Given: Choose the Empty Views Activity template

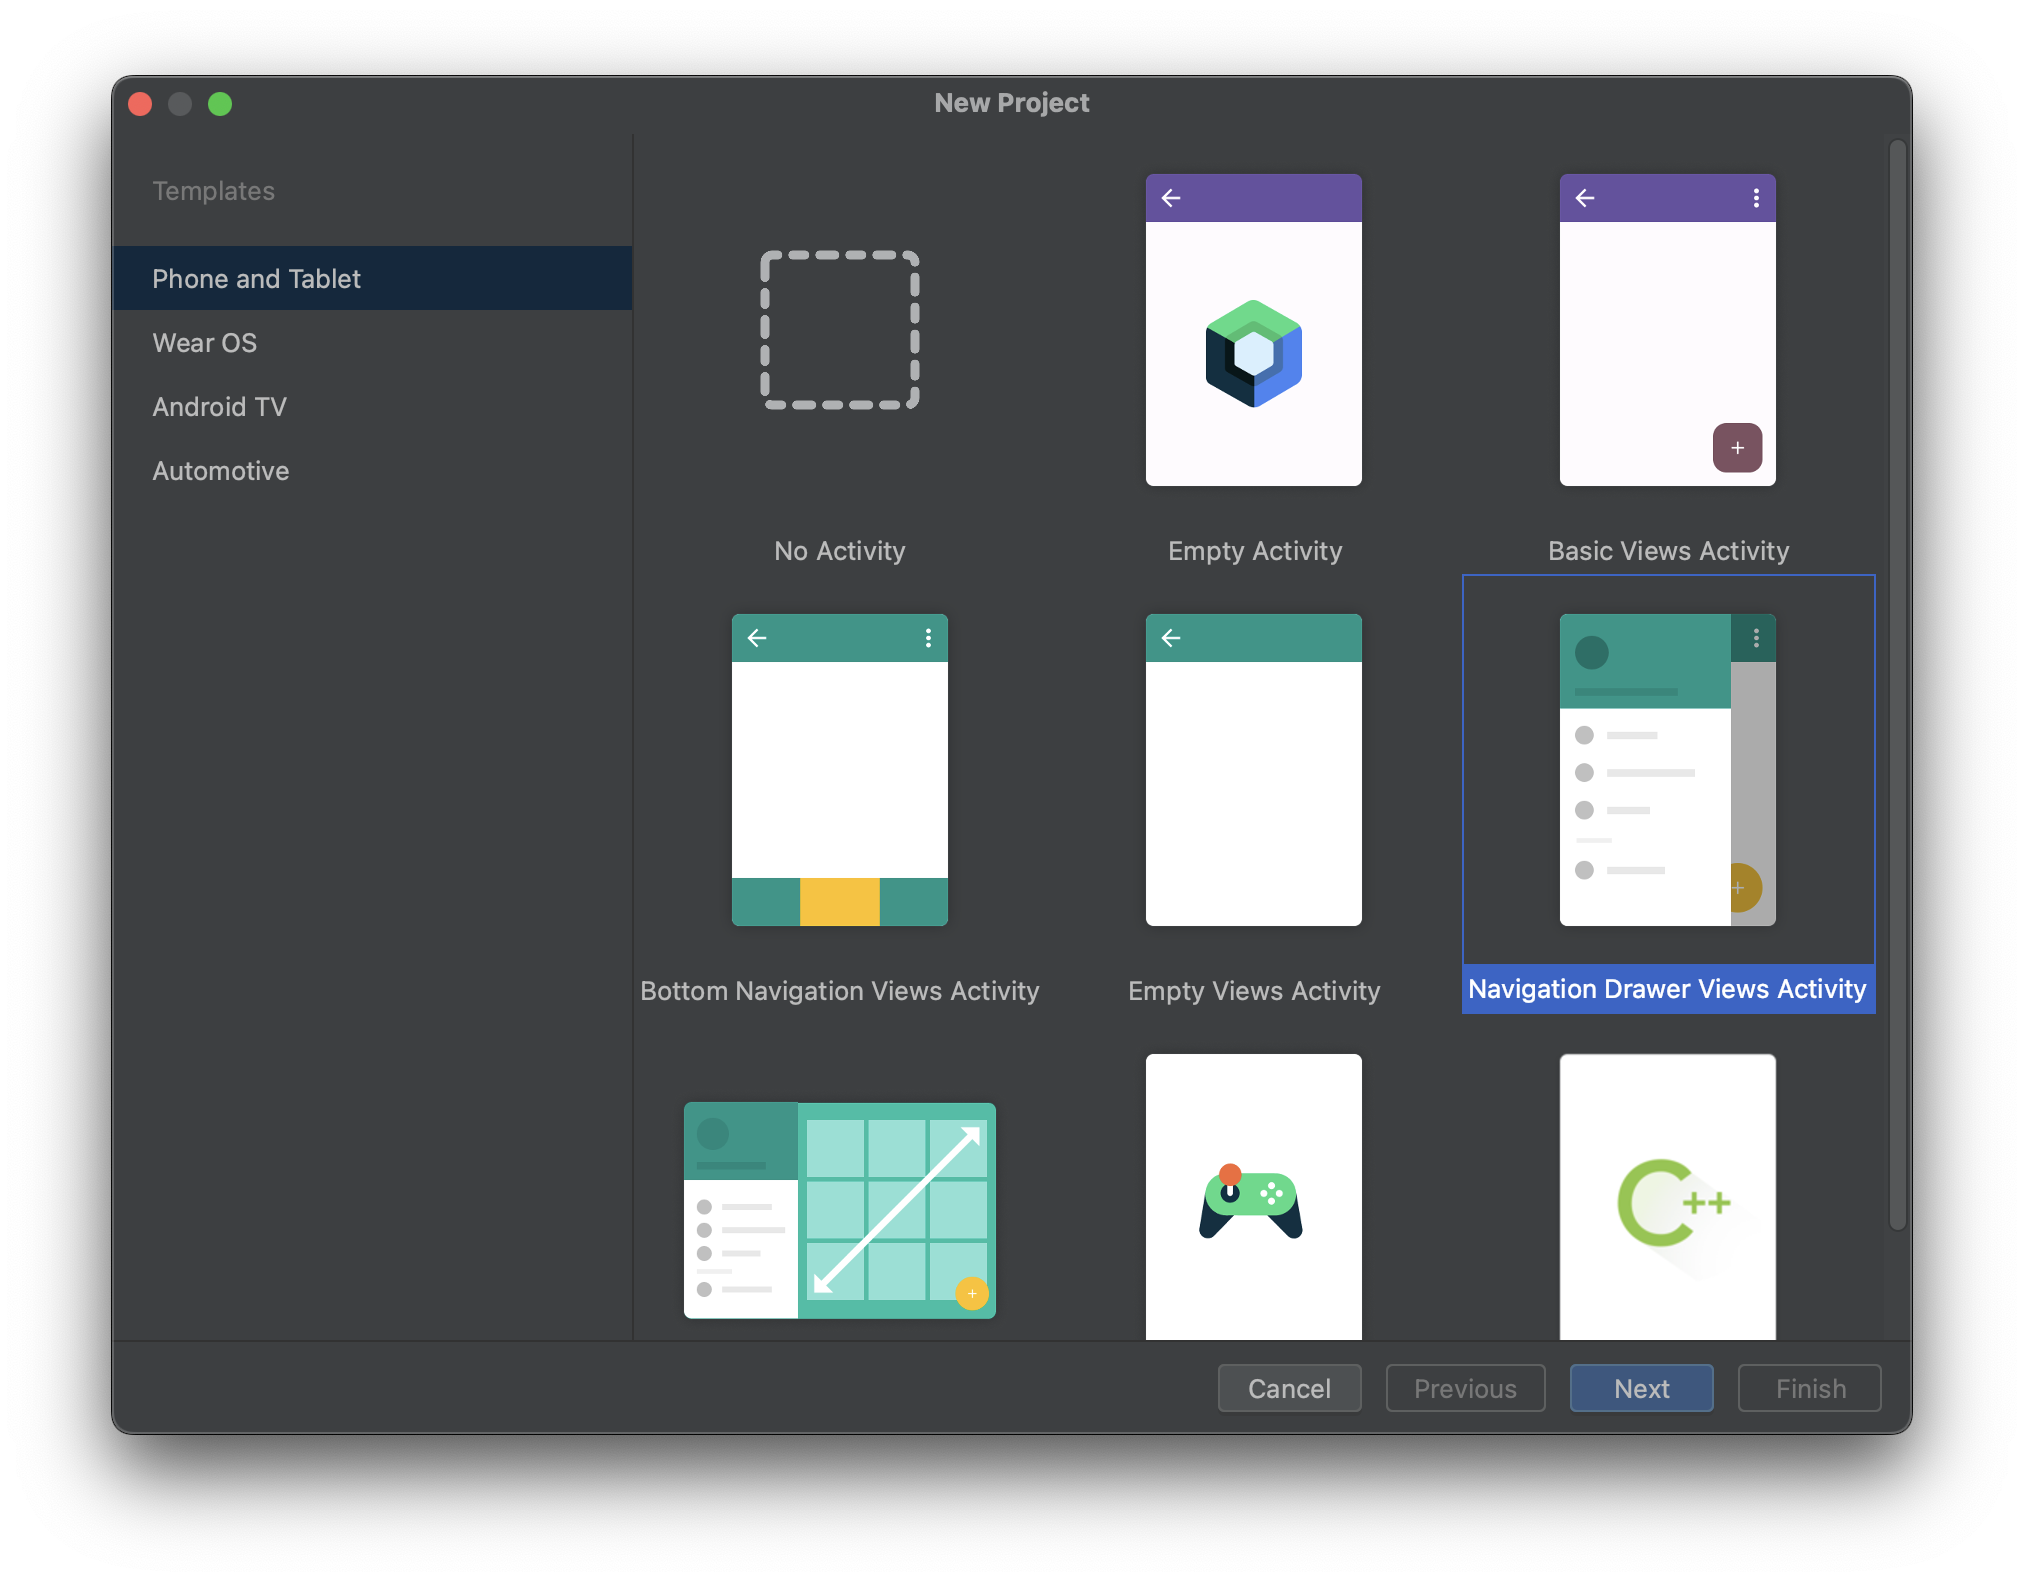Looking at the screenshot, I should pos(1253,770).
